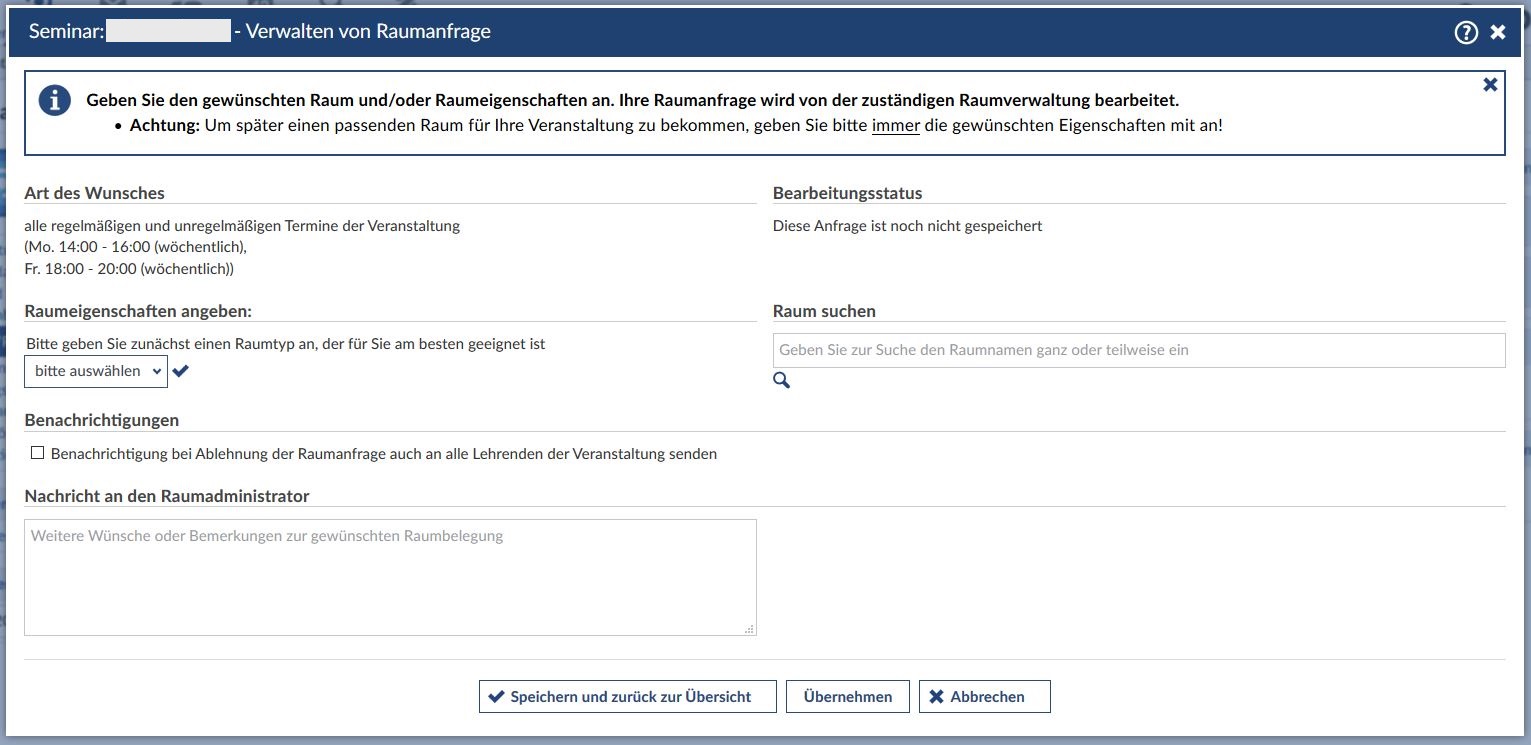Image resolution: width=1531 pixels, height=745 pixels.
Task: Click the 'Art des Wunsches' heading
Action: point(95,193)
